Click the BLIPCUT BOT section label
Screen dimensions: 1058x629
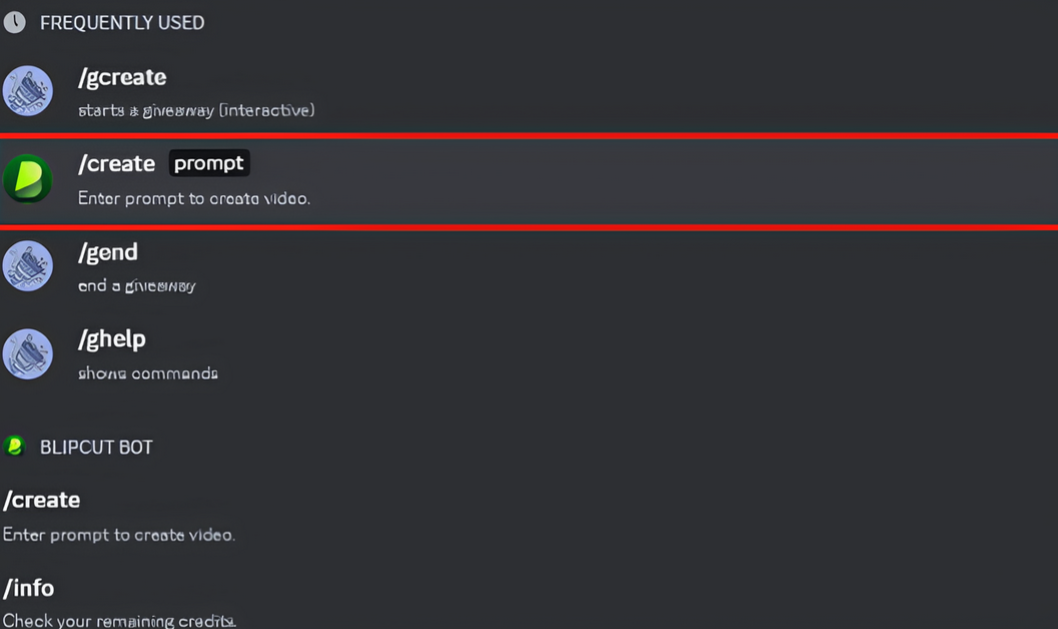pos(94,447)
